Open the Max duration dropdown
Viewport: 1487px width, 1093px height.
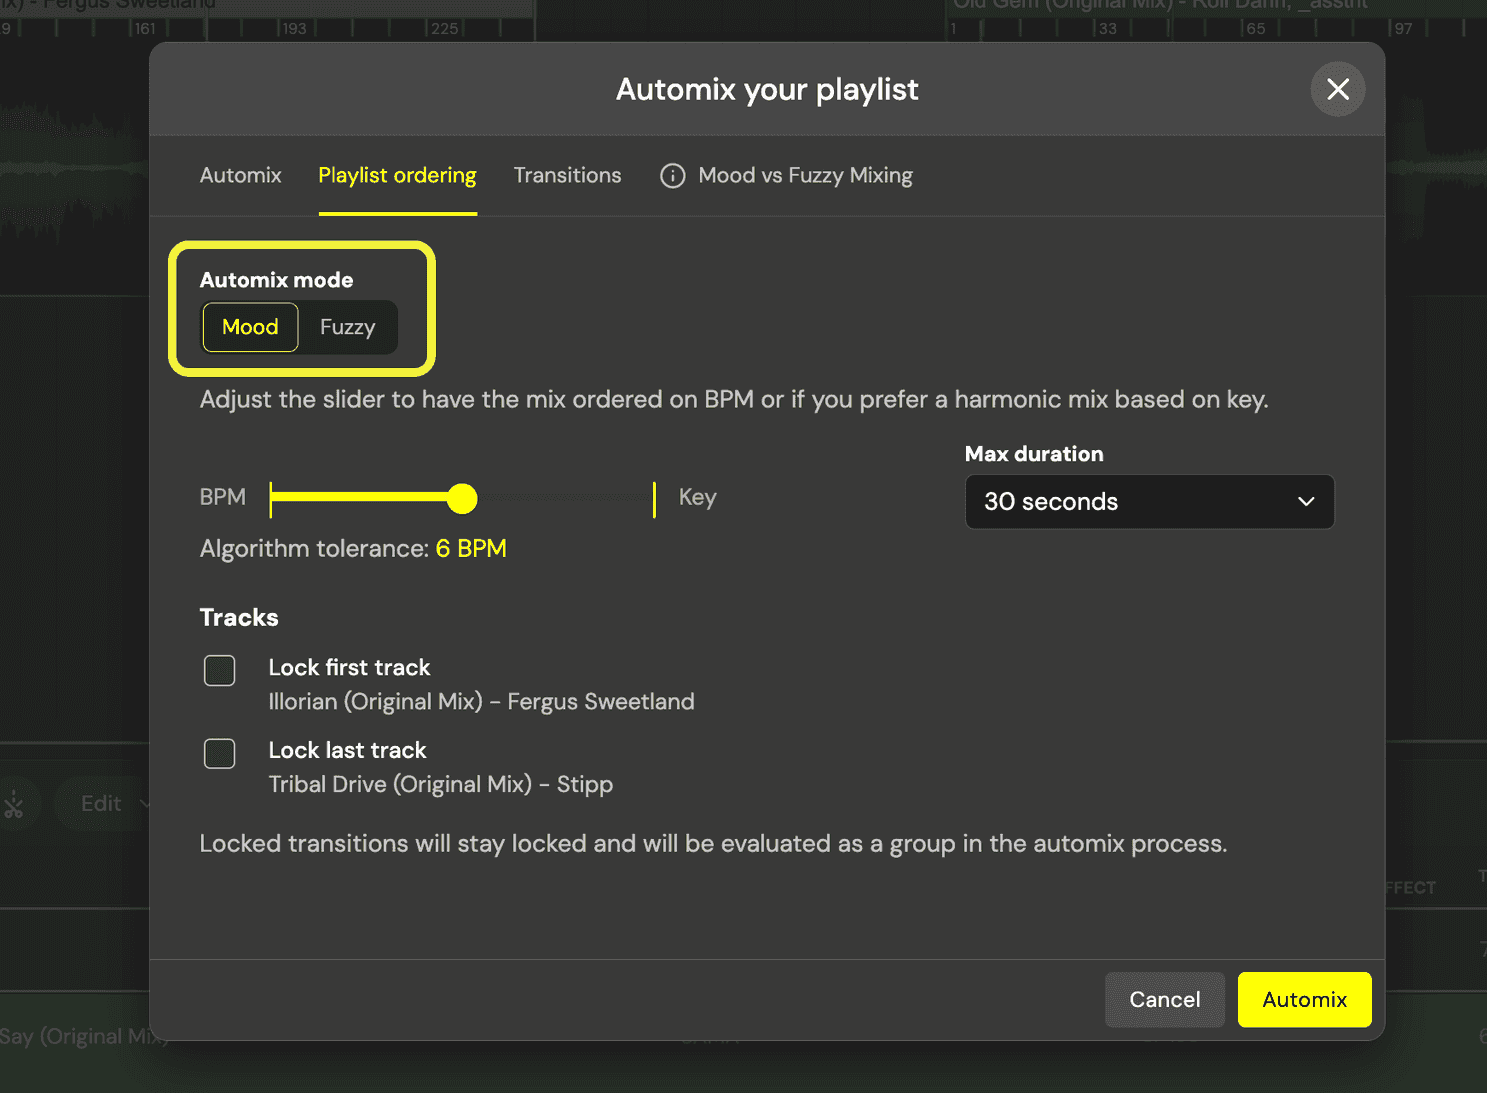(x=1148, y=501)
